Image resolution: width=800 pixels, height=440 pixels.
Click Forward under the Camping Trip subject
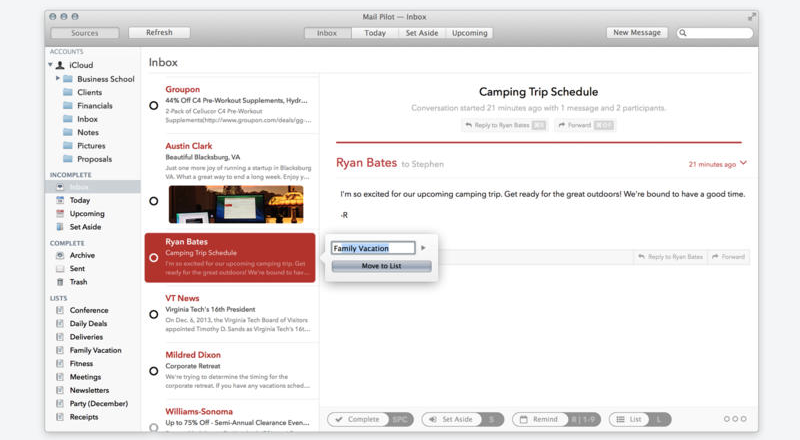click(x=585, y=125)
